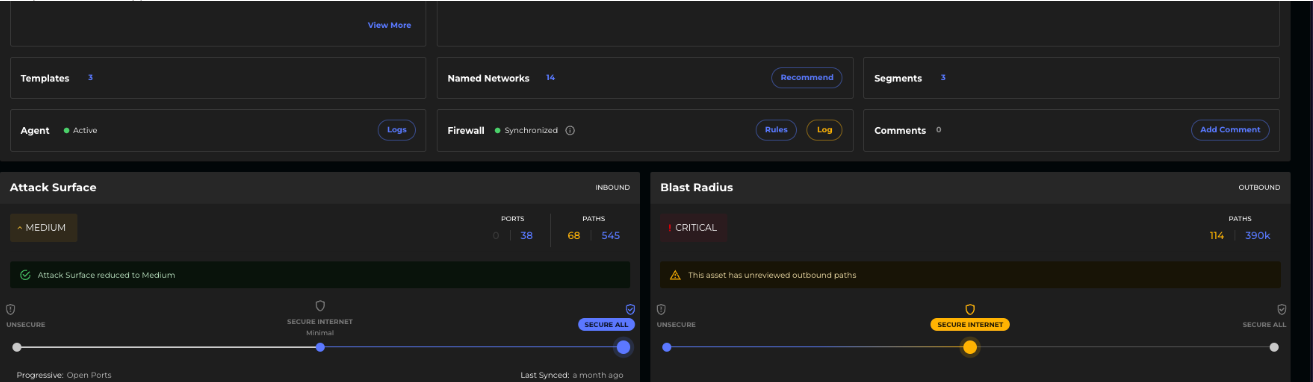The width and height of the screenshot is (1313, 382).
Task: Click the Attack Surface ports value 0
Action: [496, 236]
